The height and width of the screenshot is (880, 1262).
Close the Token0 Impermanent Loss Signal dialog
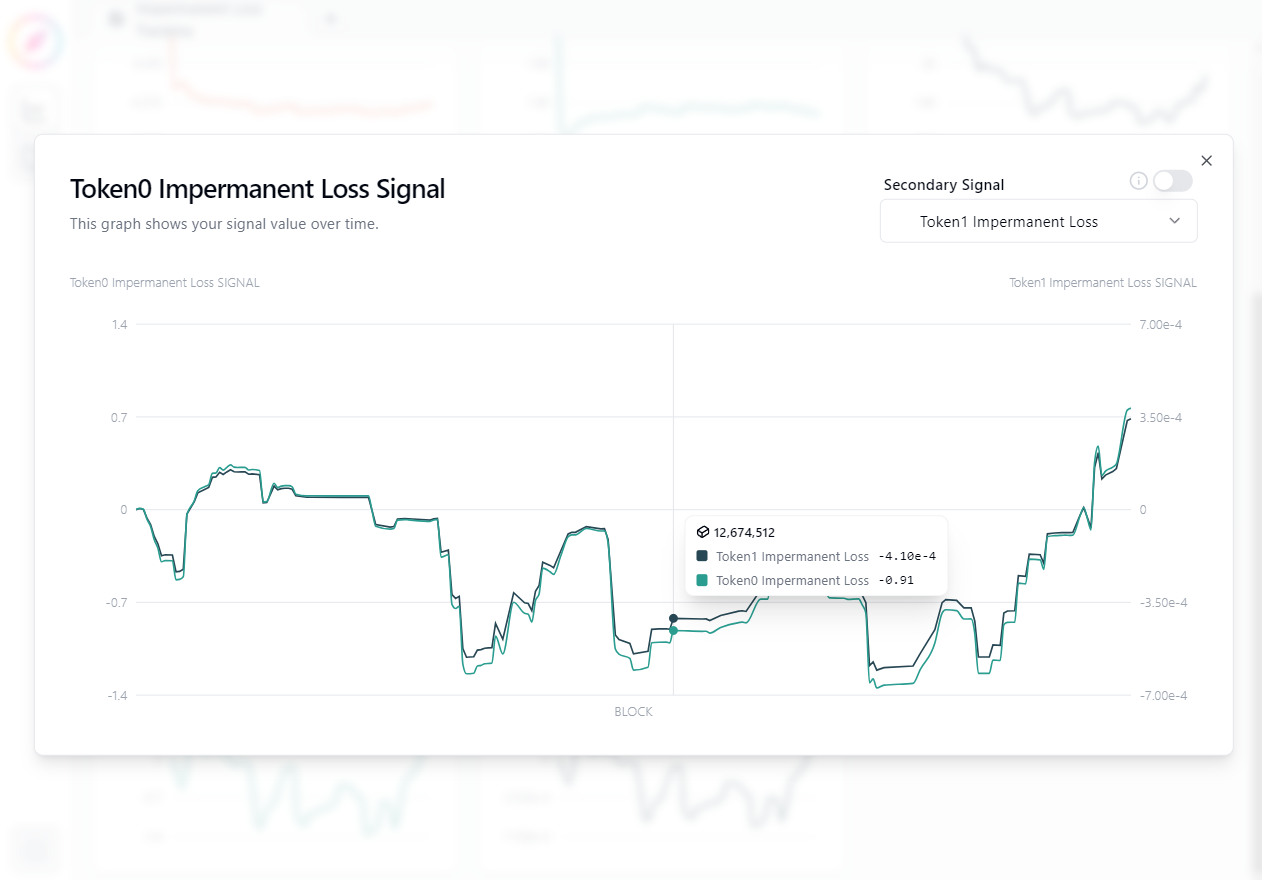tap(1206, 160)
